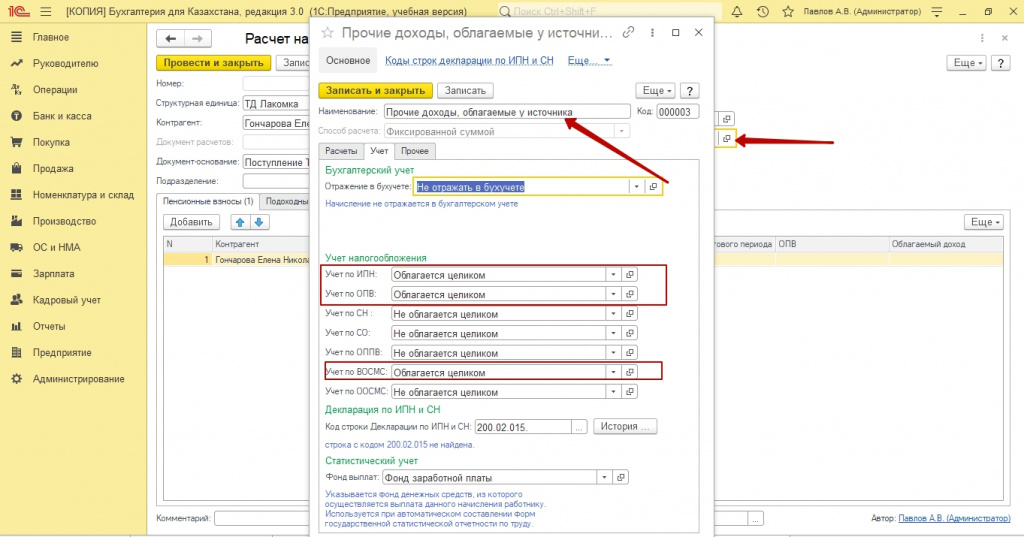Open Кадровый учет section
1024x537 pixels.
tap(67, 300)
